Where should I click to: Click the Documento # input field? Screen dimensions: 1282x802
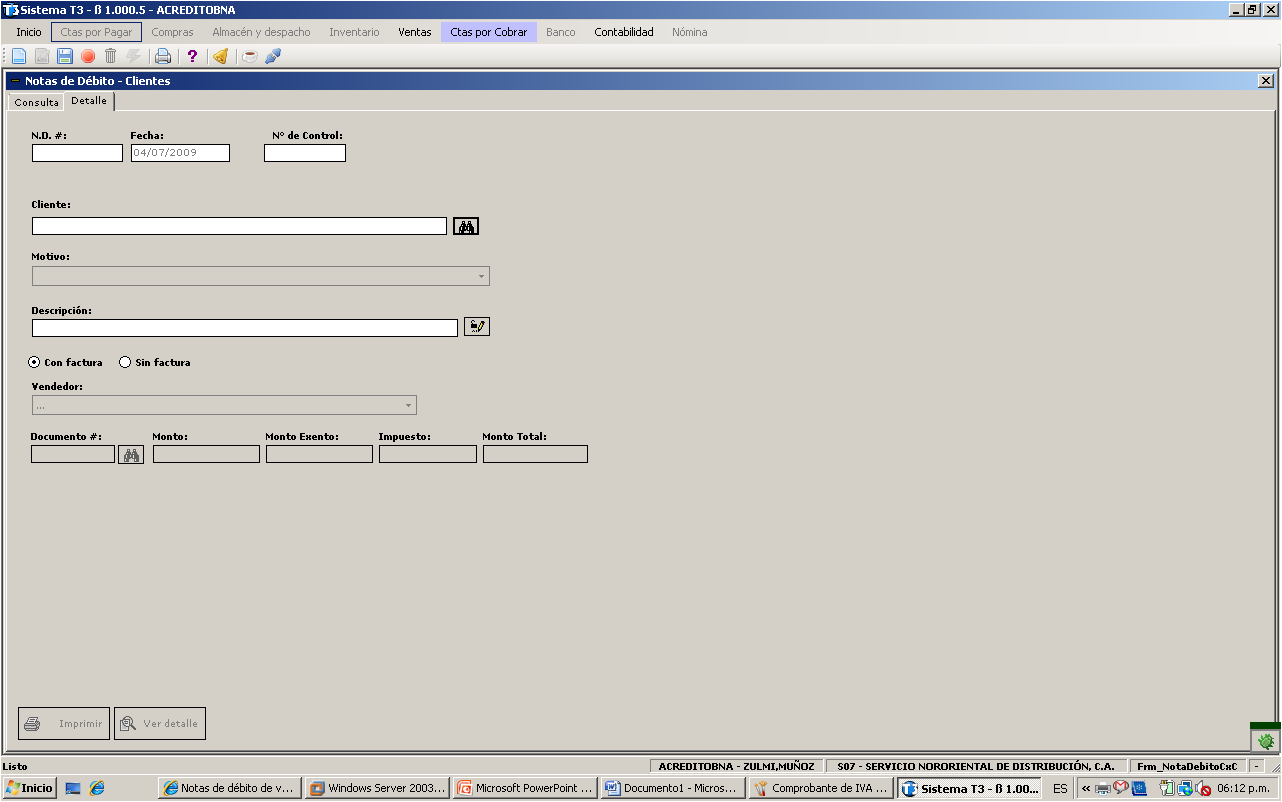73,454
